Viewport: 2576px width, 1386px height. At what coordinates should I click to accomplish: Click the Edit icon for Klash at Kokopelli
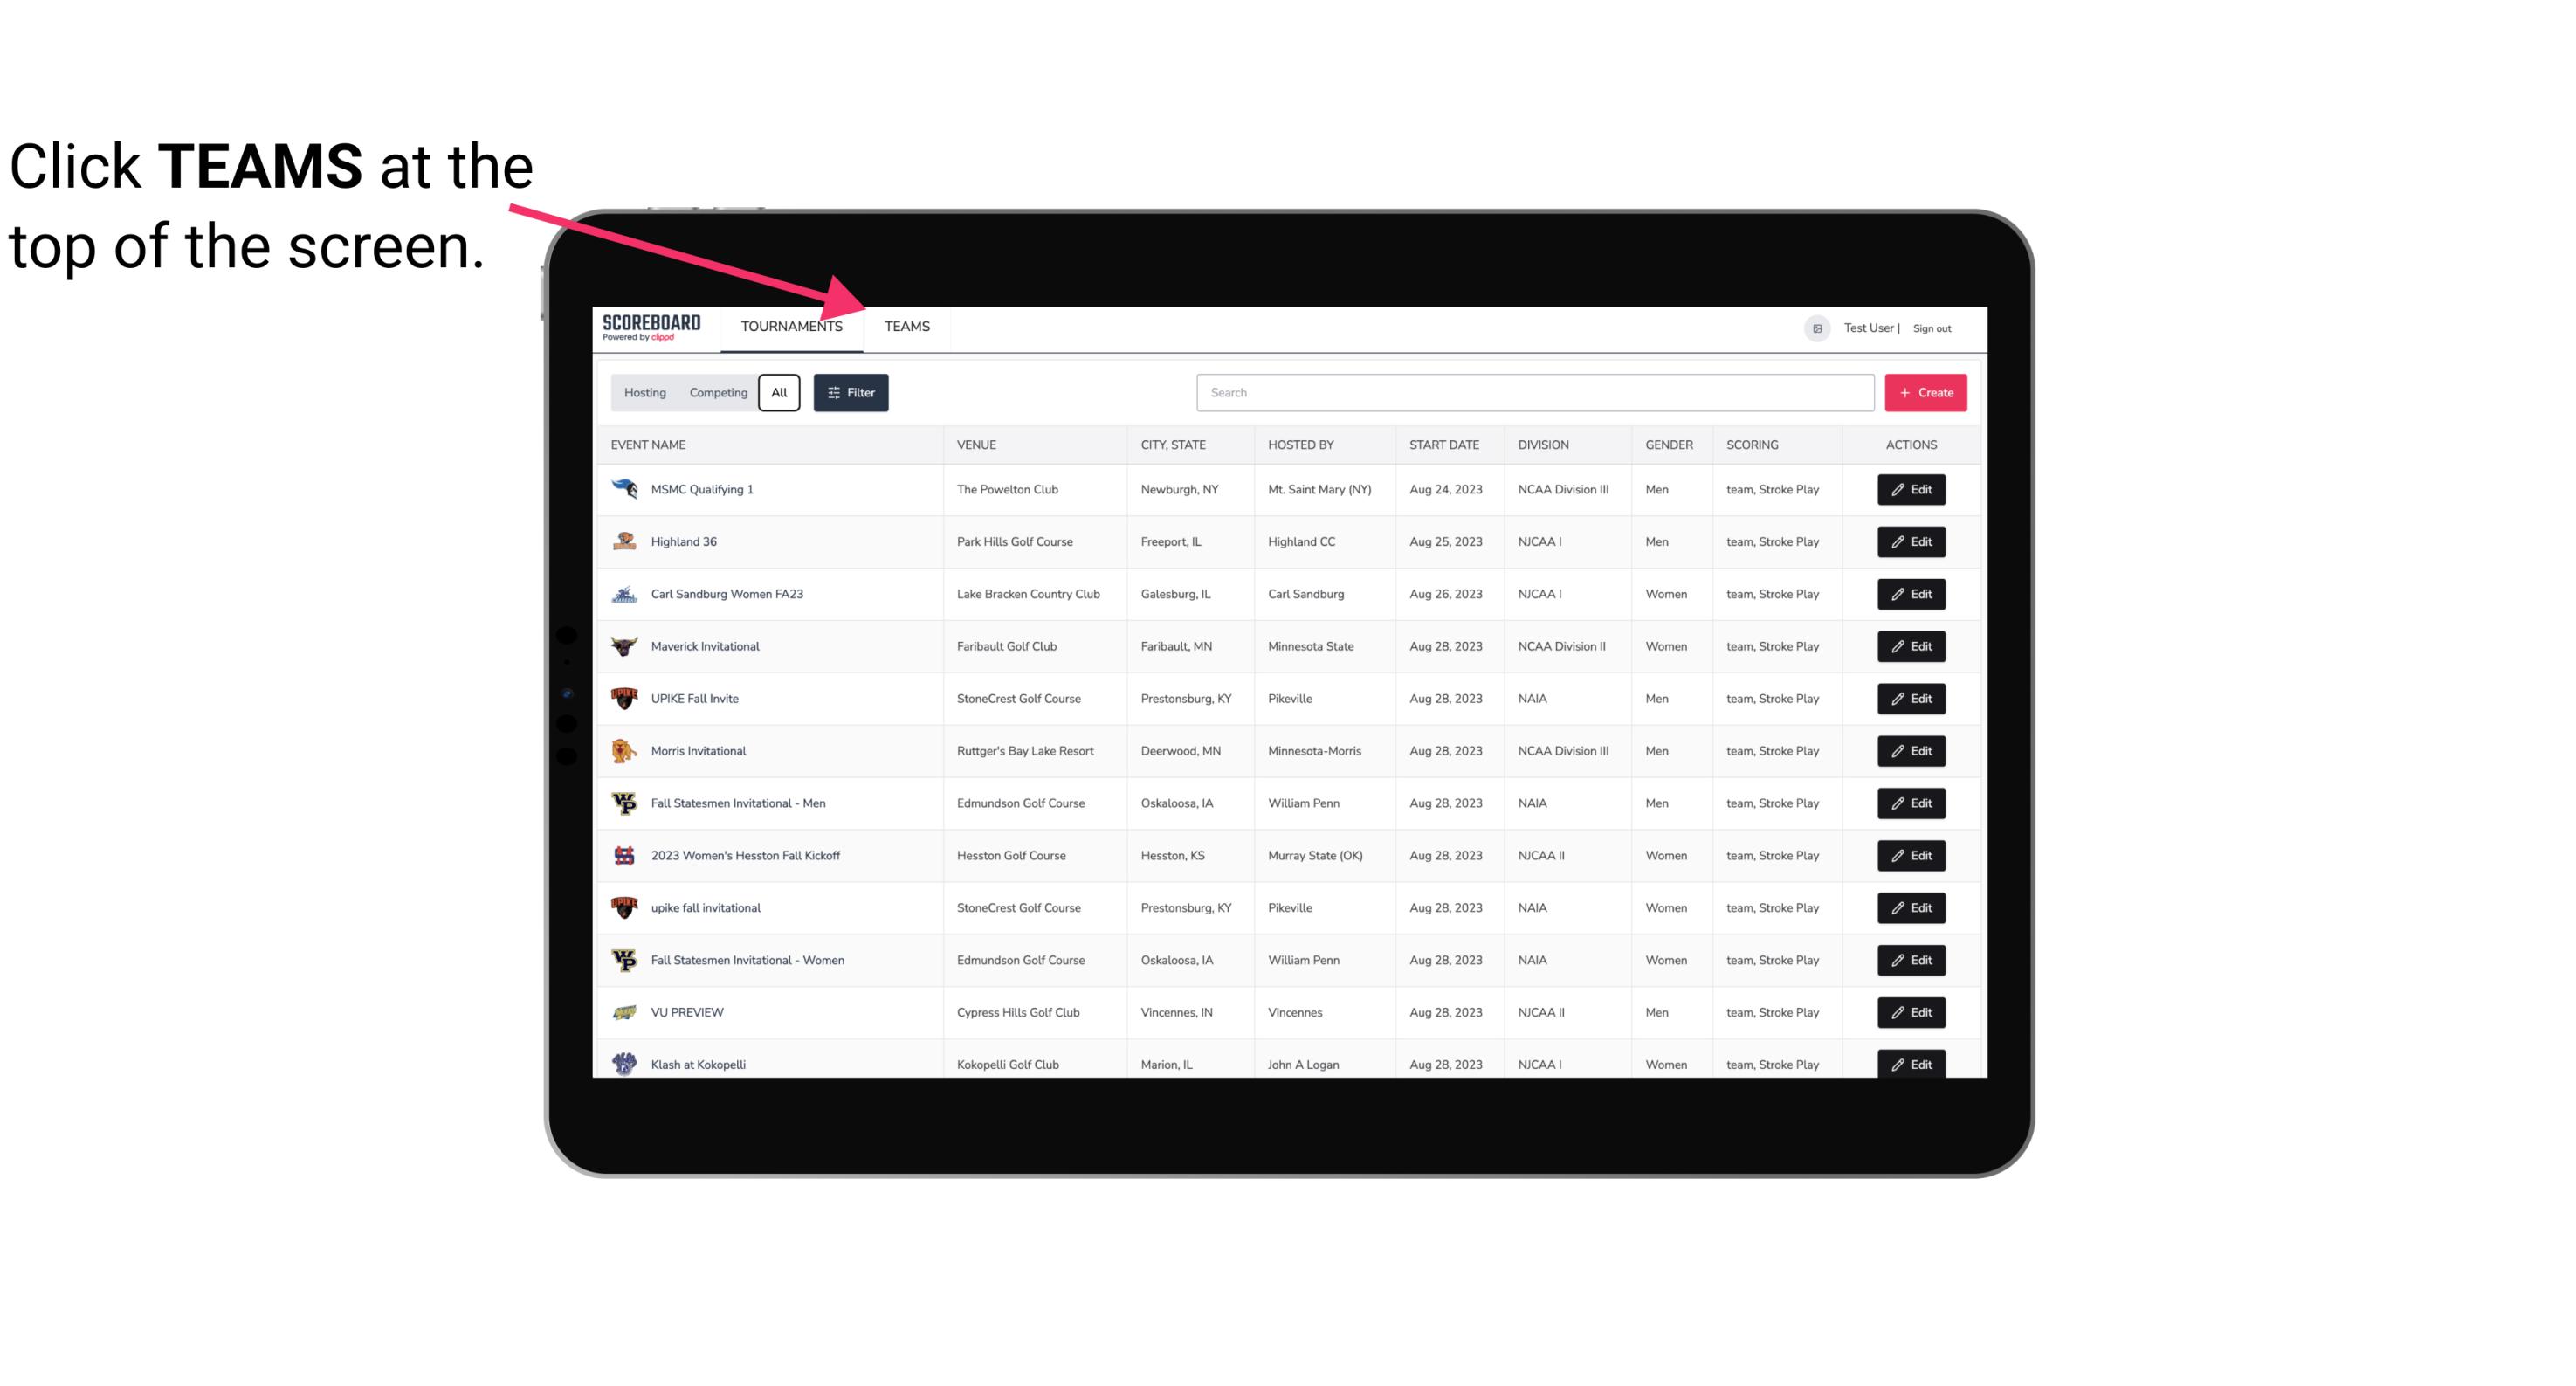point(1911,1064)
